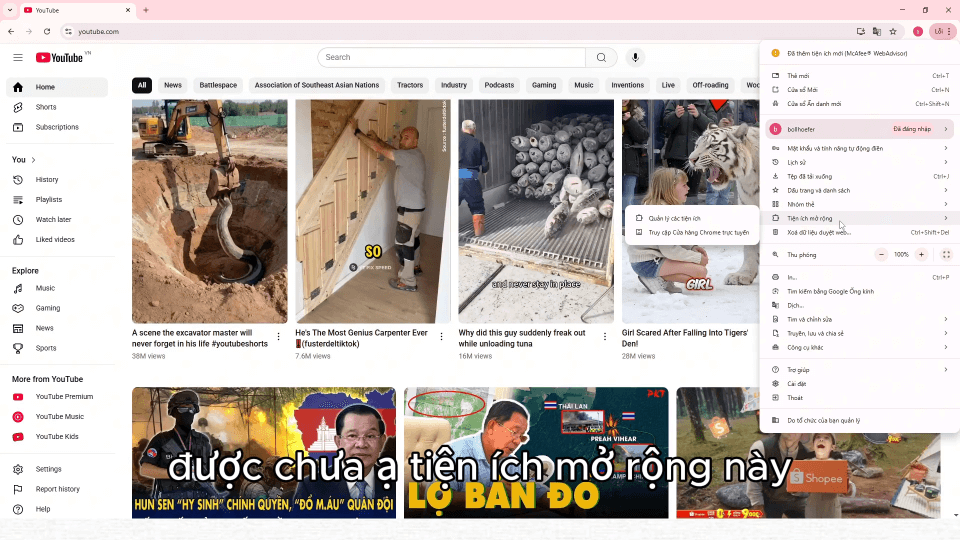Explore Gaming category

pyautogui.click(x=57, y=308)
